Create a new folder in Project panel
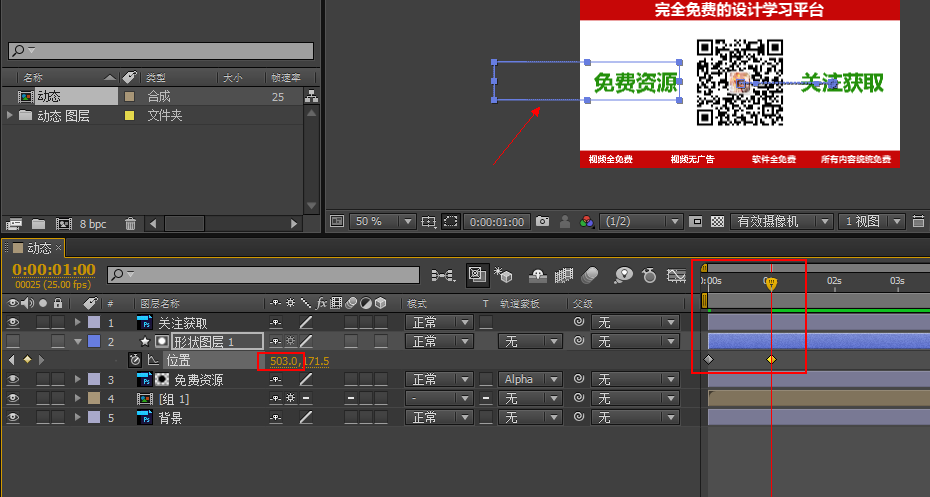This screenshot has width=930, height=497. pyautogui.click(x=39, y=224)
